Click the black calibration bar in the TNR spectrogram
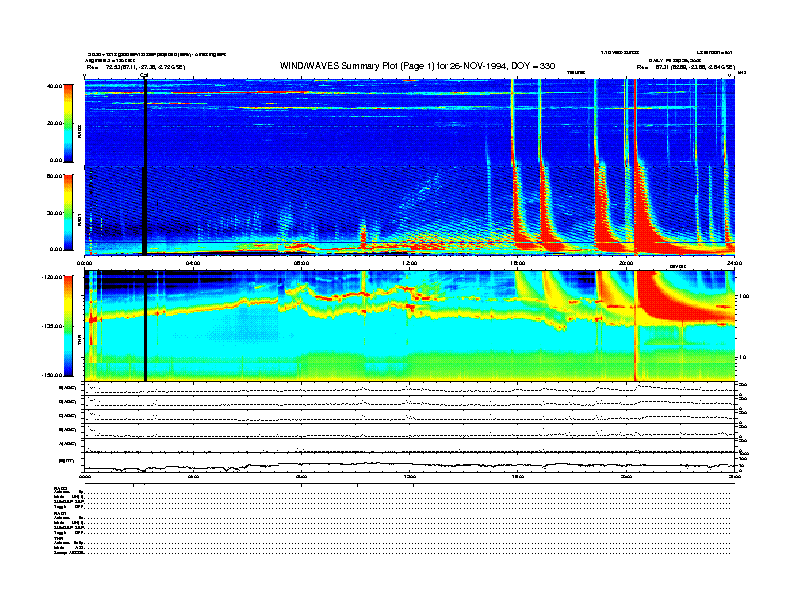792x612 pixels. tap(145, 326)
